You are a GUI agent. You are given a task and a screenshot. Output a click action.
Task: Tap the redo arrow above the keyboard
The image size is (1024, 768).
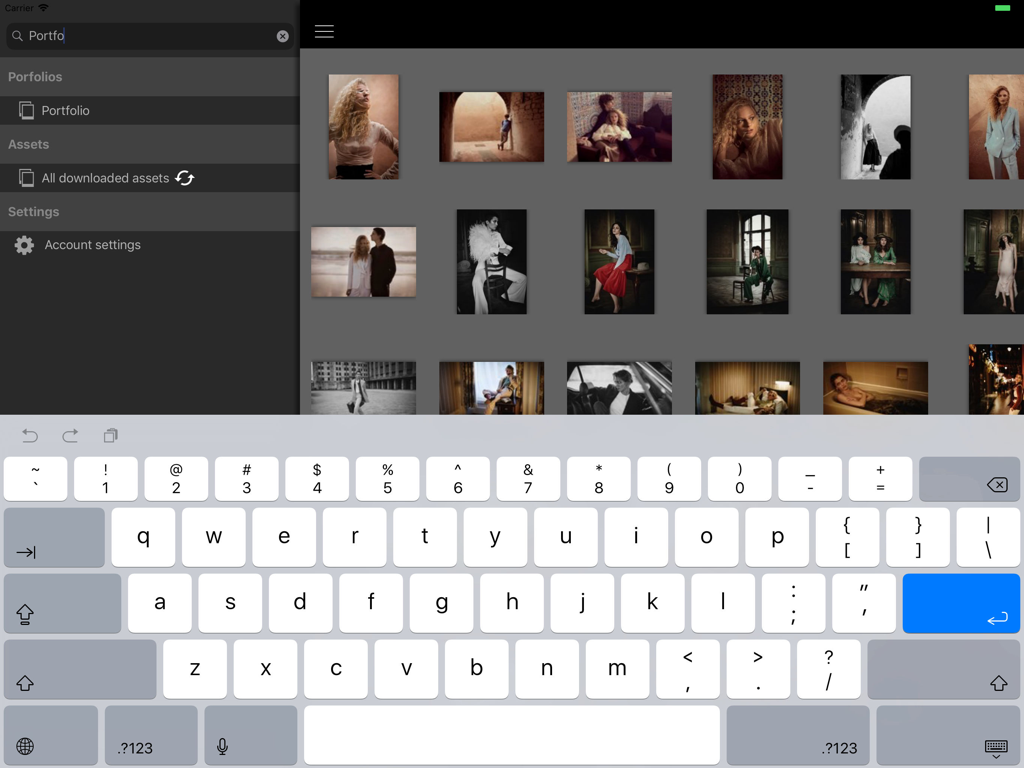(70, 435)
